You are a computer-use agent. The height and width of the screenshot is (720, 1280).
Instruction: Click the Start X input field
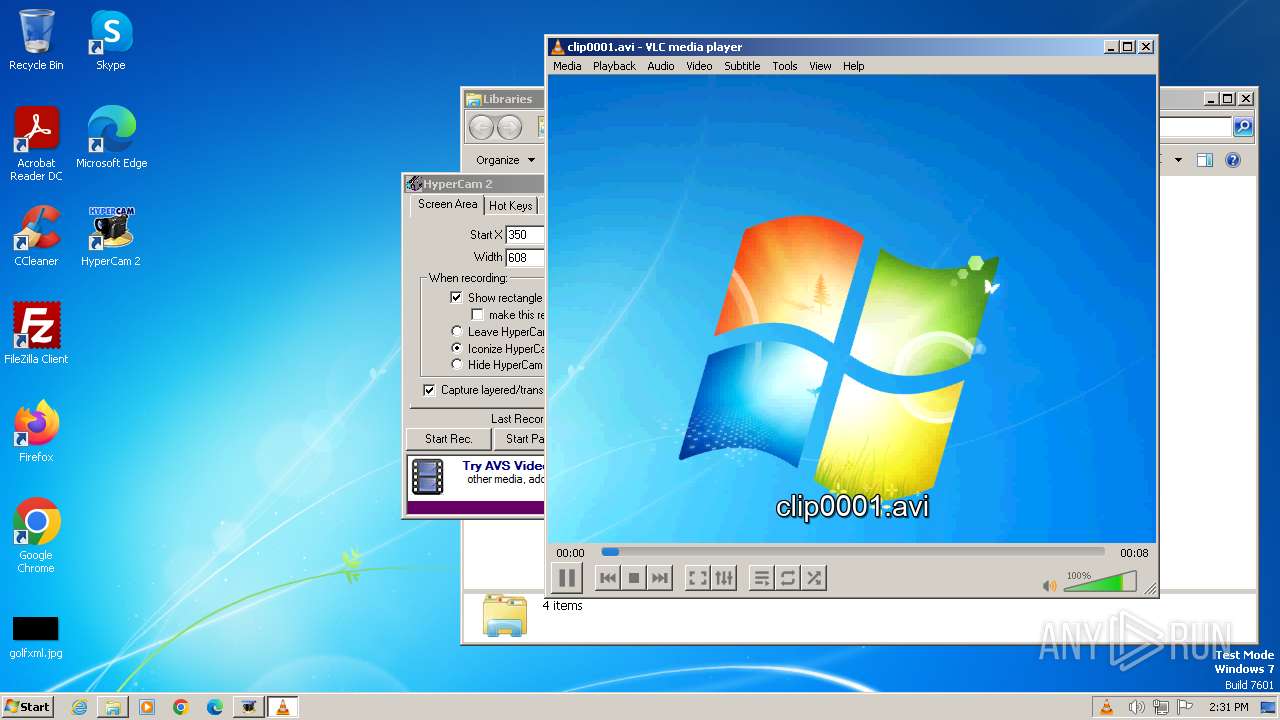[x=524, y=235]
